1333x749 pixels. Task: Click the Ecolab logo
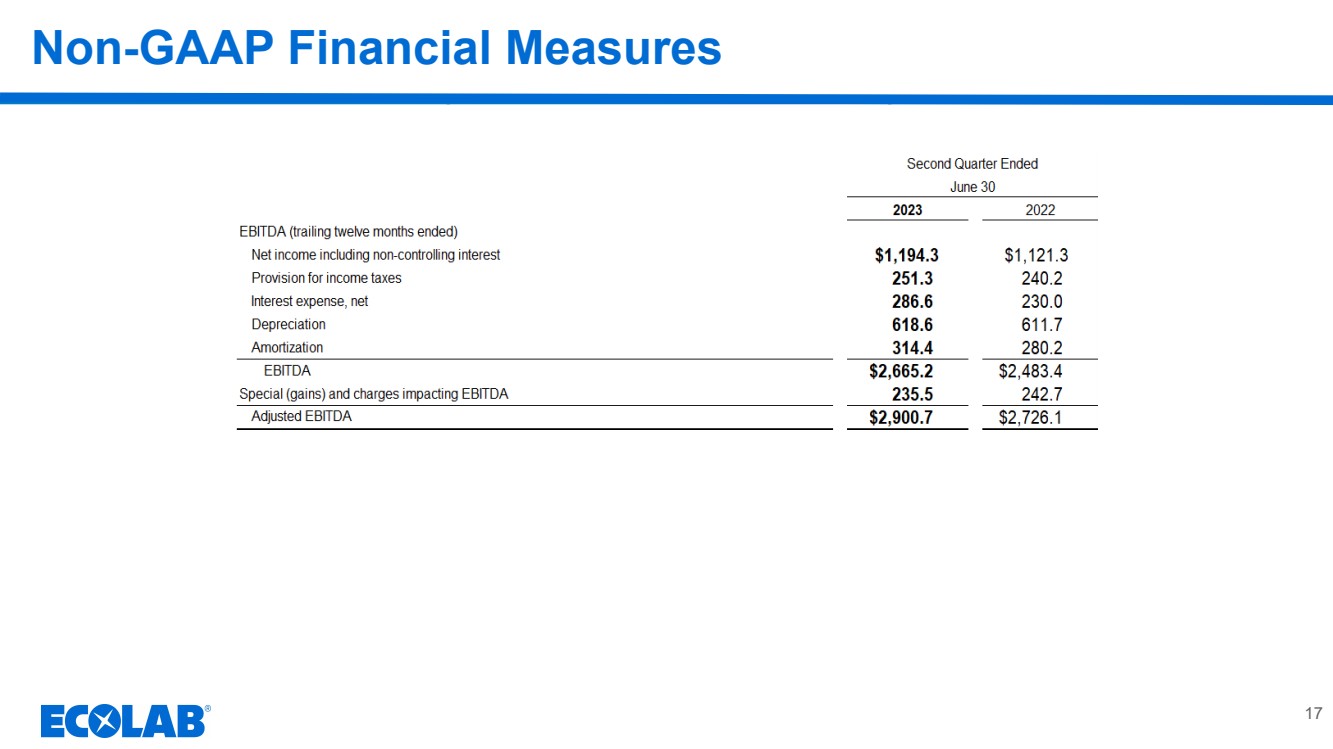(125, 720)
